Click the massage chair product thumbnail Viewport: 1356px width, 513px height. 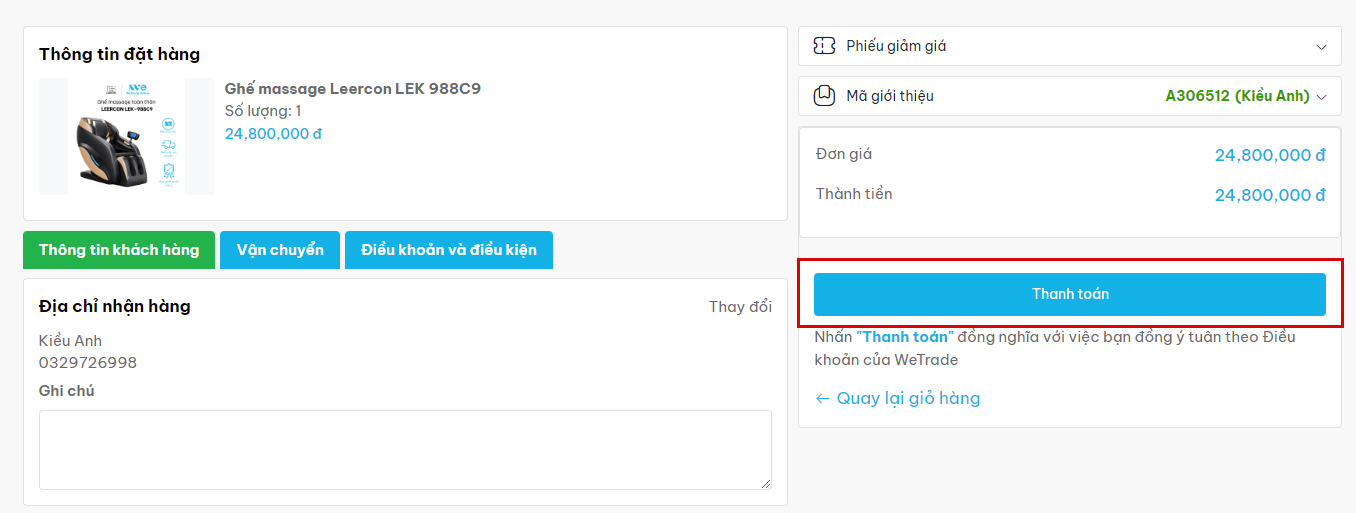[x=127, y=137]
